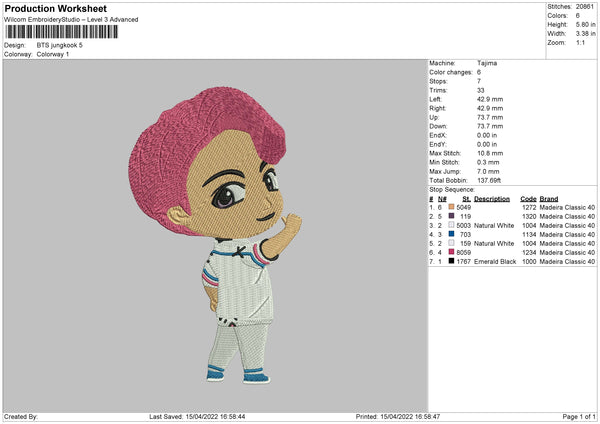Click the 159 Natural White swatch
This screenshot has width=600, height=424.
click(x=451, y=243)
